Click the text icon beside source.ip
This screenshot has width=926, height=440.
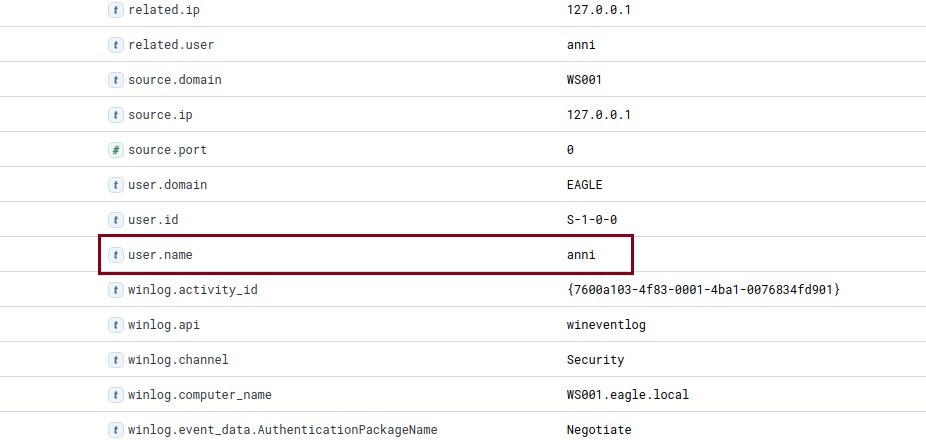pos(116,115)
